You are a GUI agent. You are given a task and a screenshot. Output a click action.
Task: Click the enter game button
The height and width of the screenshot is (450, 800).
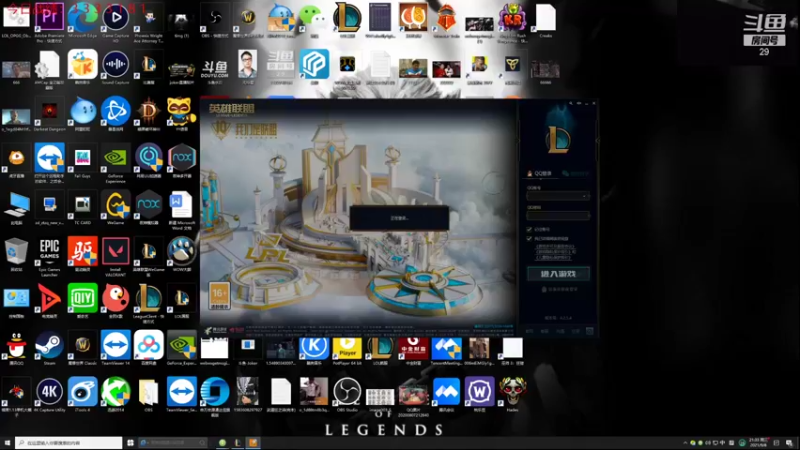click(558, 273)
